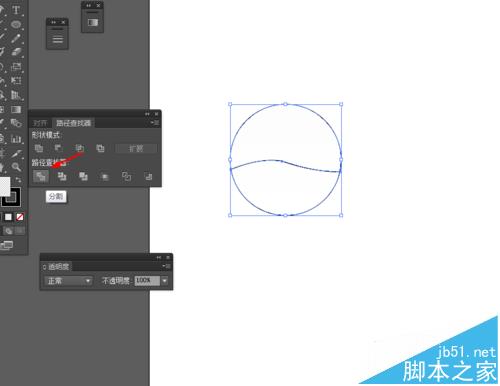Click the Fill color swatch
This screenshot has width=500, height=386.
(4, 186)
